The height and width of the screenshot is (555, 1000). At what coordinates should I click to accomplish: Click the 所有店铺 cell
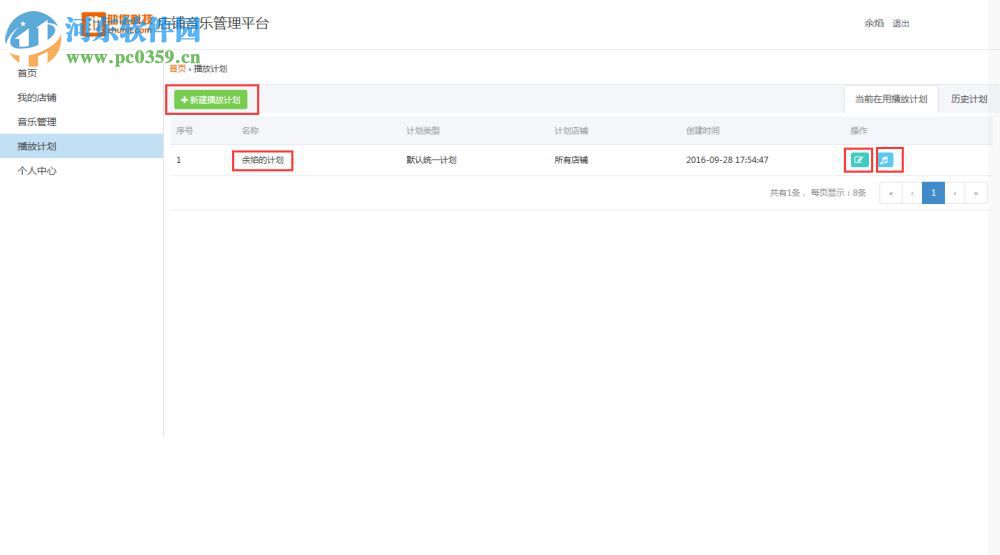[x=571, y=160]
